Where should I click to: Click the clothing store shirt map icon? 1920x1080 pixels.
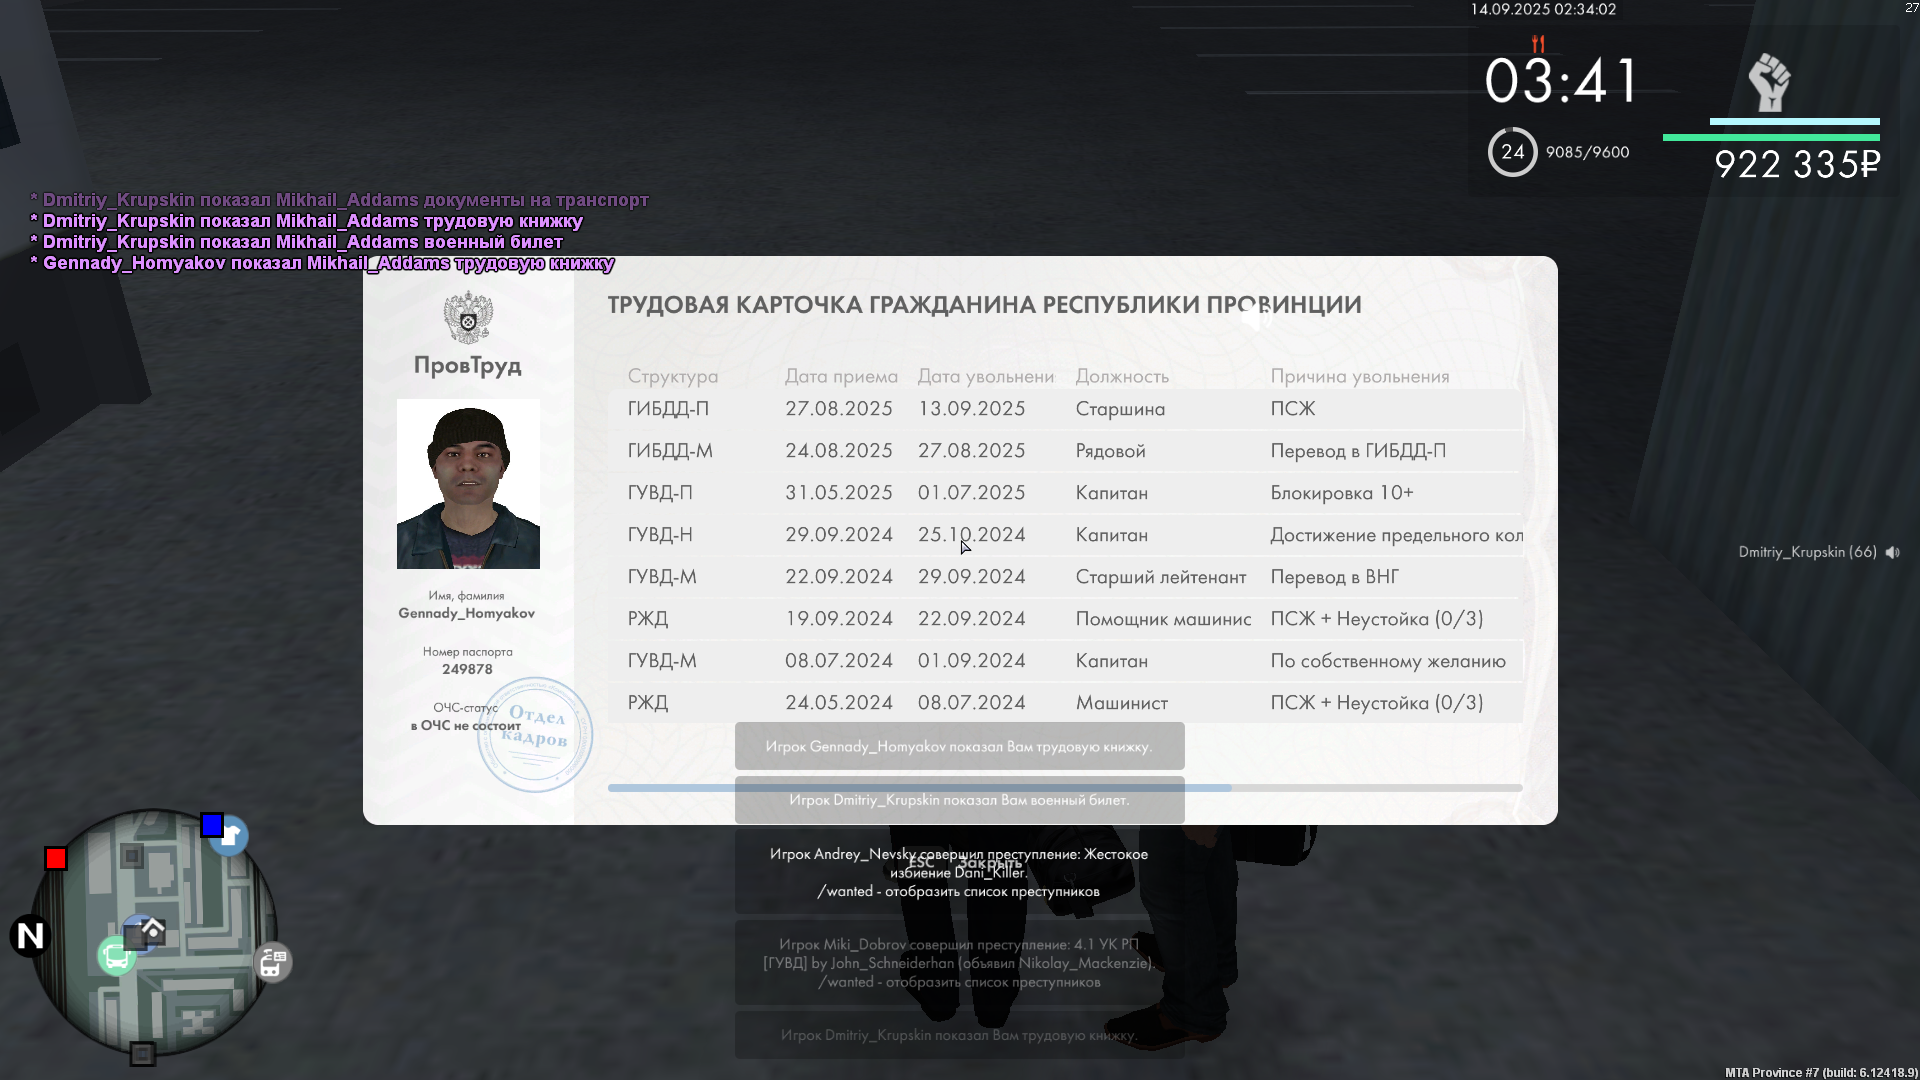231,836
